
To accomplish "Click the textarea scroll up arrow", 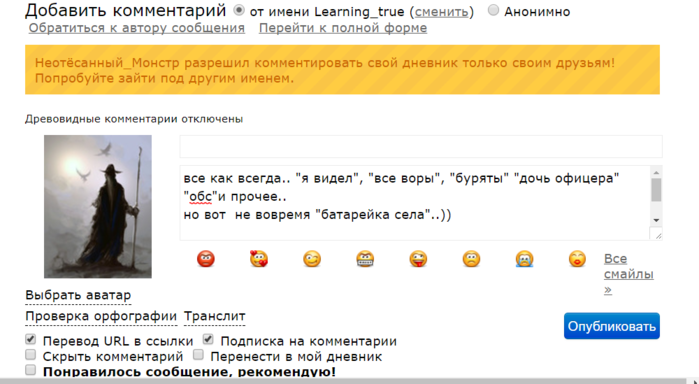I will (x=656, y=173).
